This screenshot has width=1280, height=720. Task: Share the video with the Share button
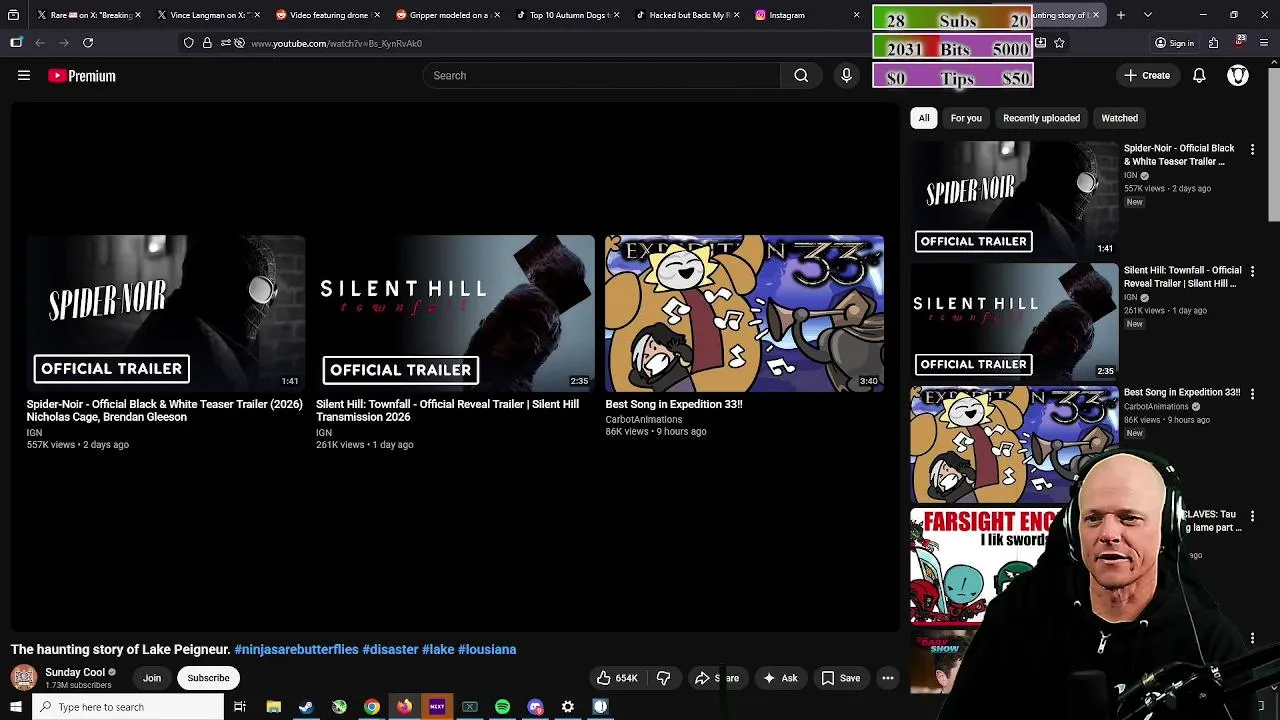click(717, 678)
